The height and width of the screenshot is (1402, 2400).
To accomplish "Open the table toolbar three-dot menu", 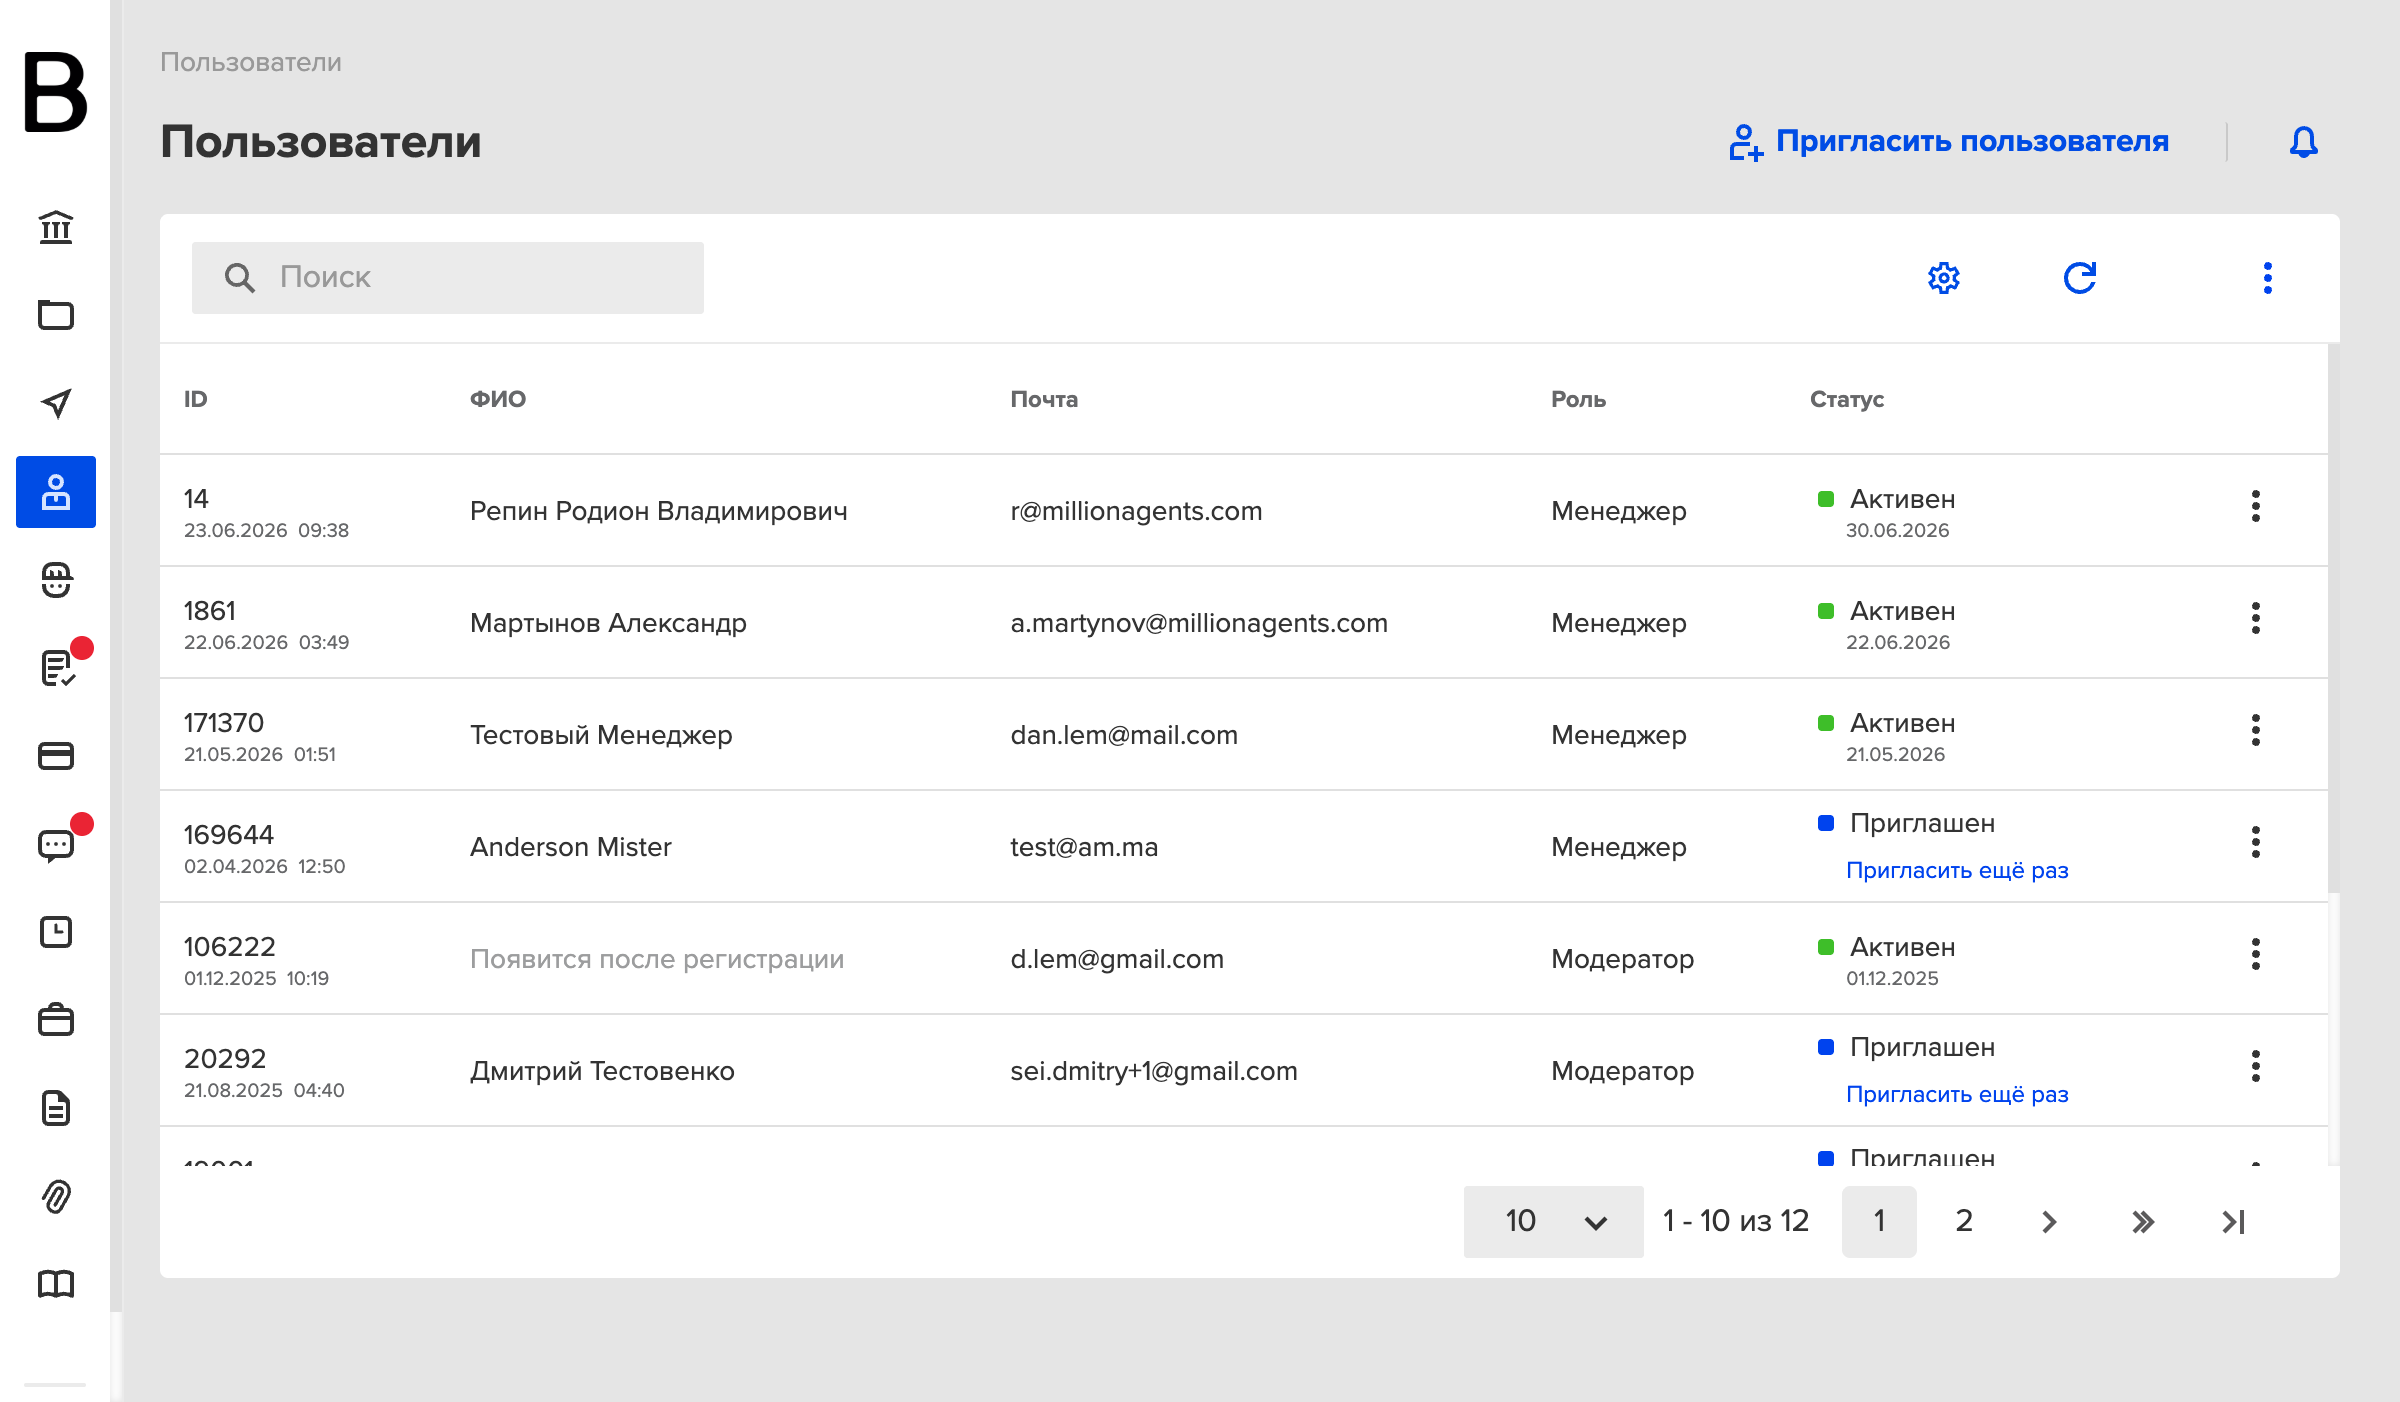I will (x=2268, y=278).
